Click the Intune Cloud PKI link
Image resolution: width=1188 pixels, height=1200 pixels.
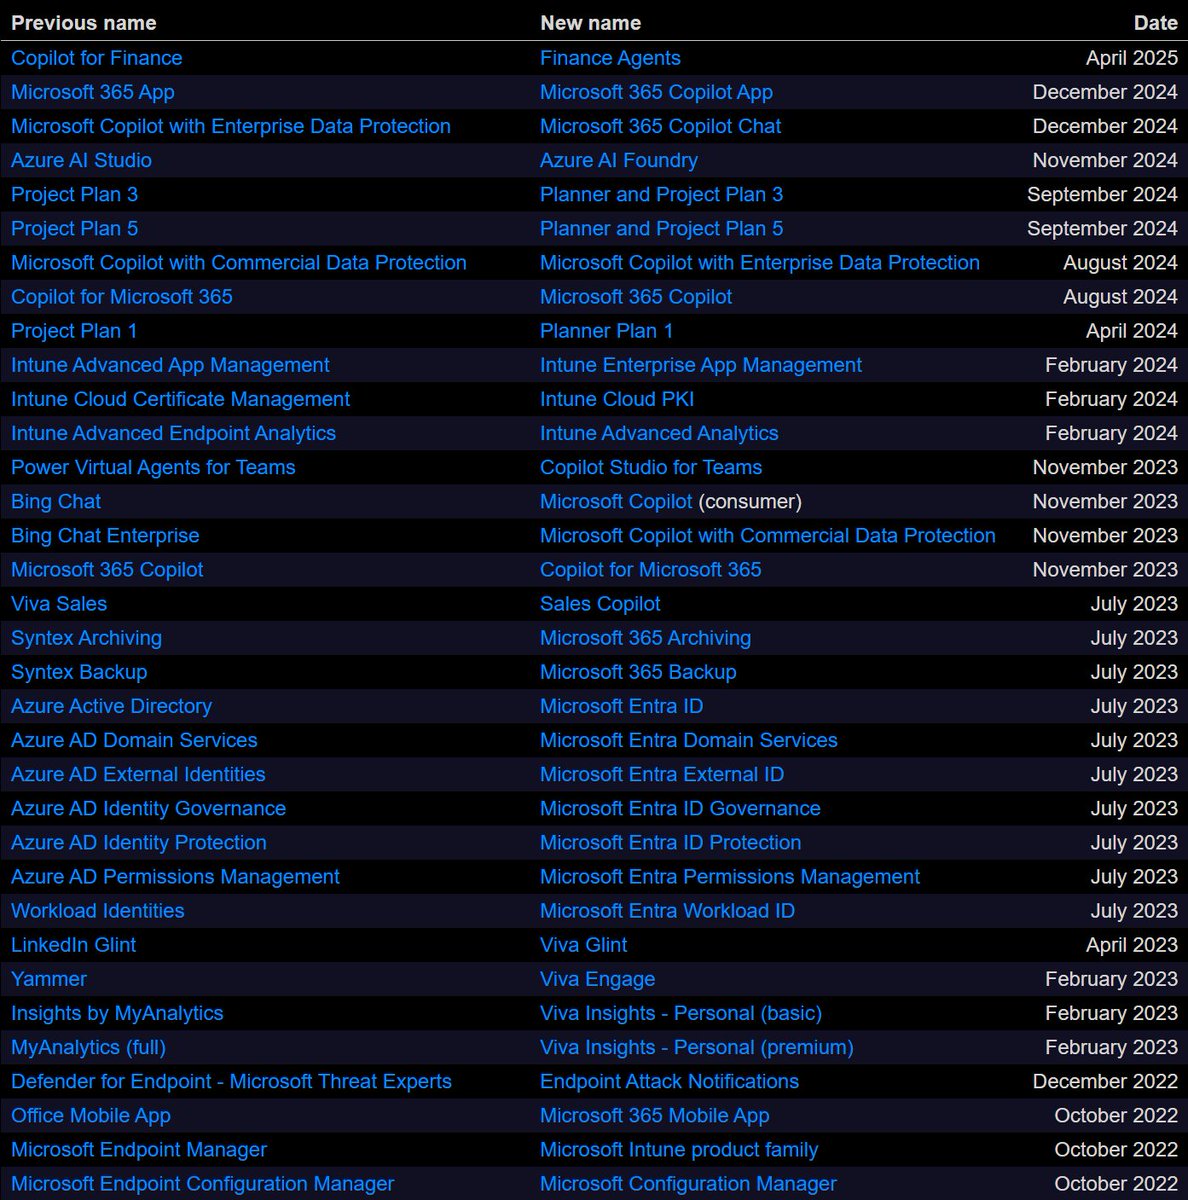(617, 399)
